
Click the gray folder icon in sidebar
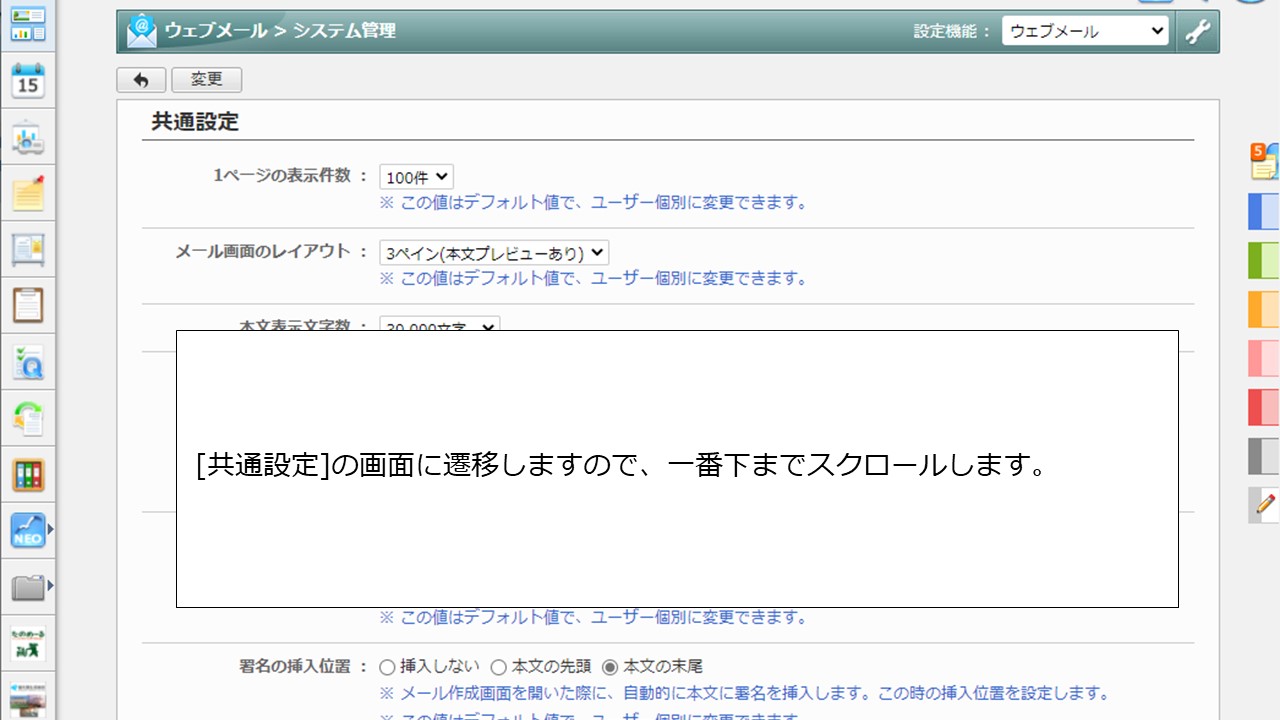pyautogui.click(x=27, y=586)
